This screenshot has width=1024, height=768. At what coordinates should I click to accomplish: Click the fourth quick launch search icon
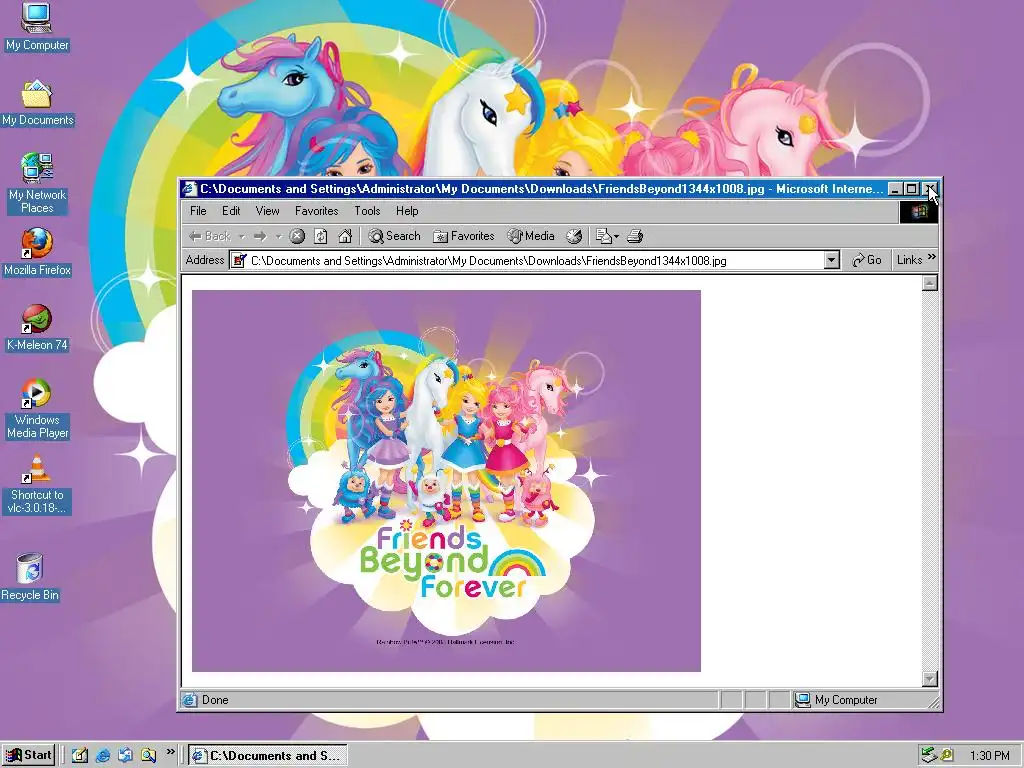click(x=149, y=756)
